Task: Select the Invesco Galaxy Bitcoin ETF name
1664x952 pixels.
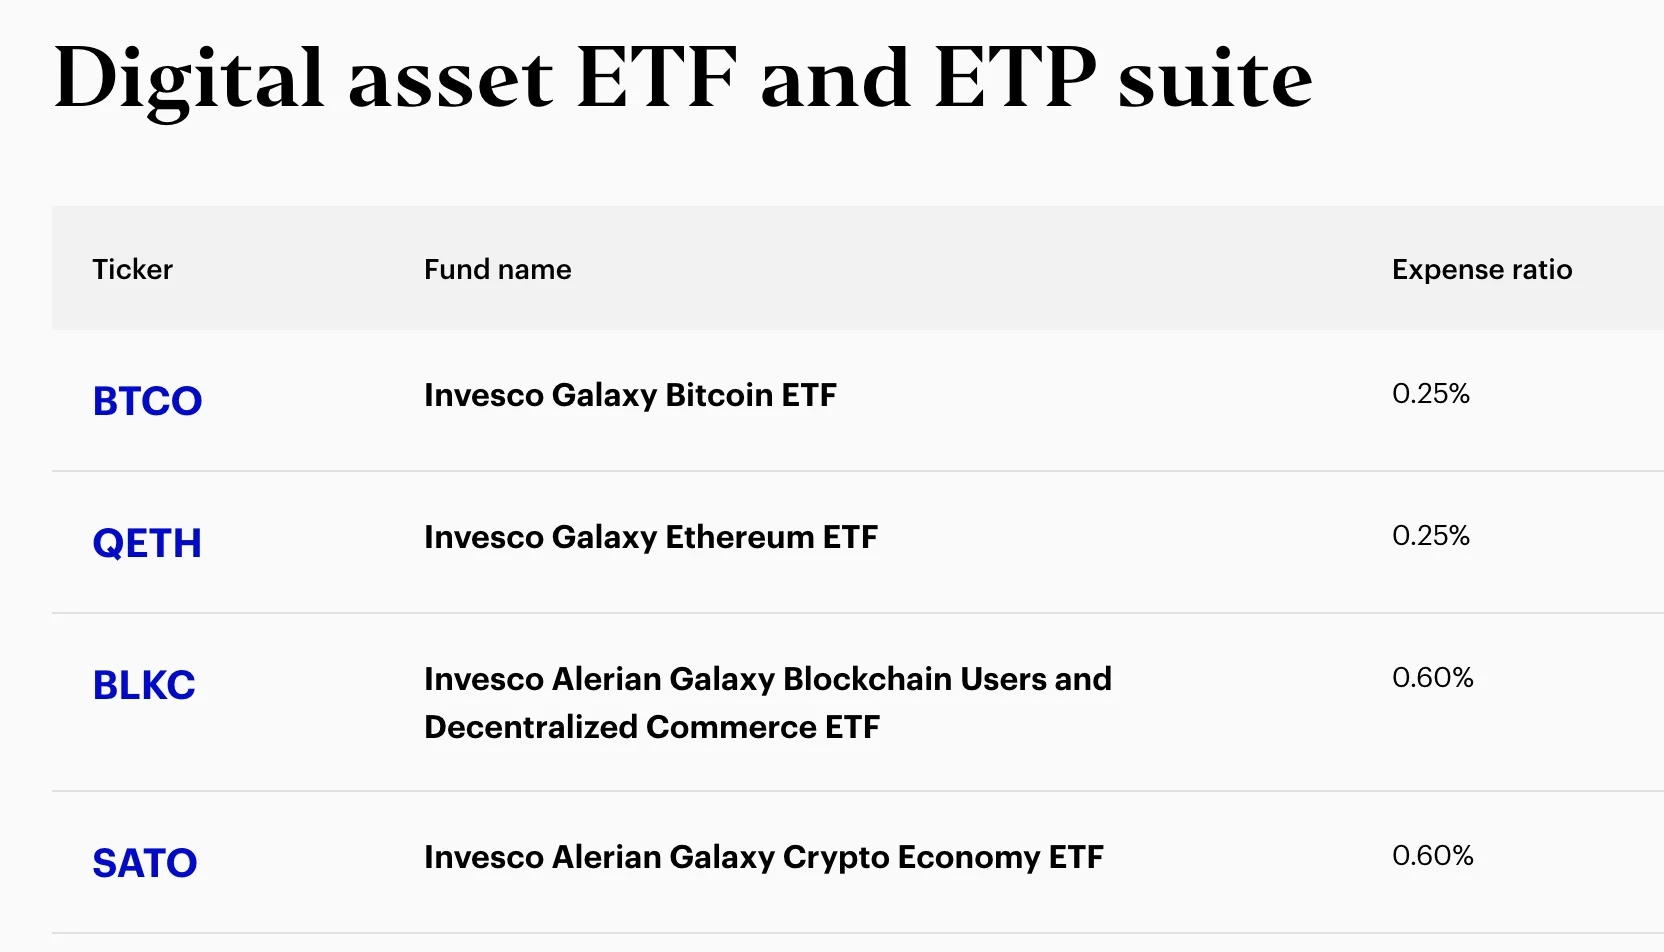Action: click(630, 395)
